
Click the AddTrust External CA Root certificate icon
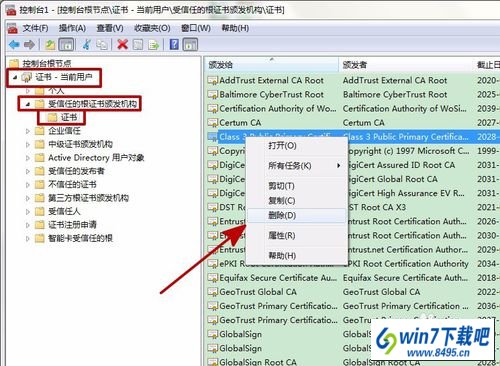(212, 80)
